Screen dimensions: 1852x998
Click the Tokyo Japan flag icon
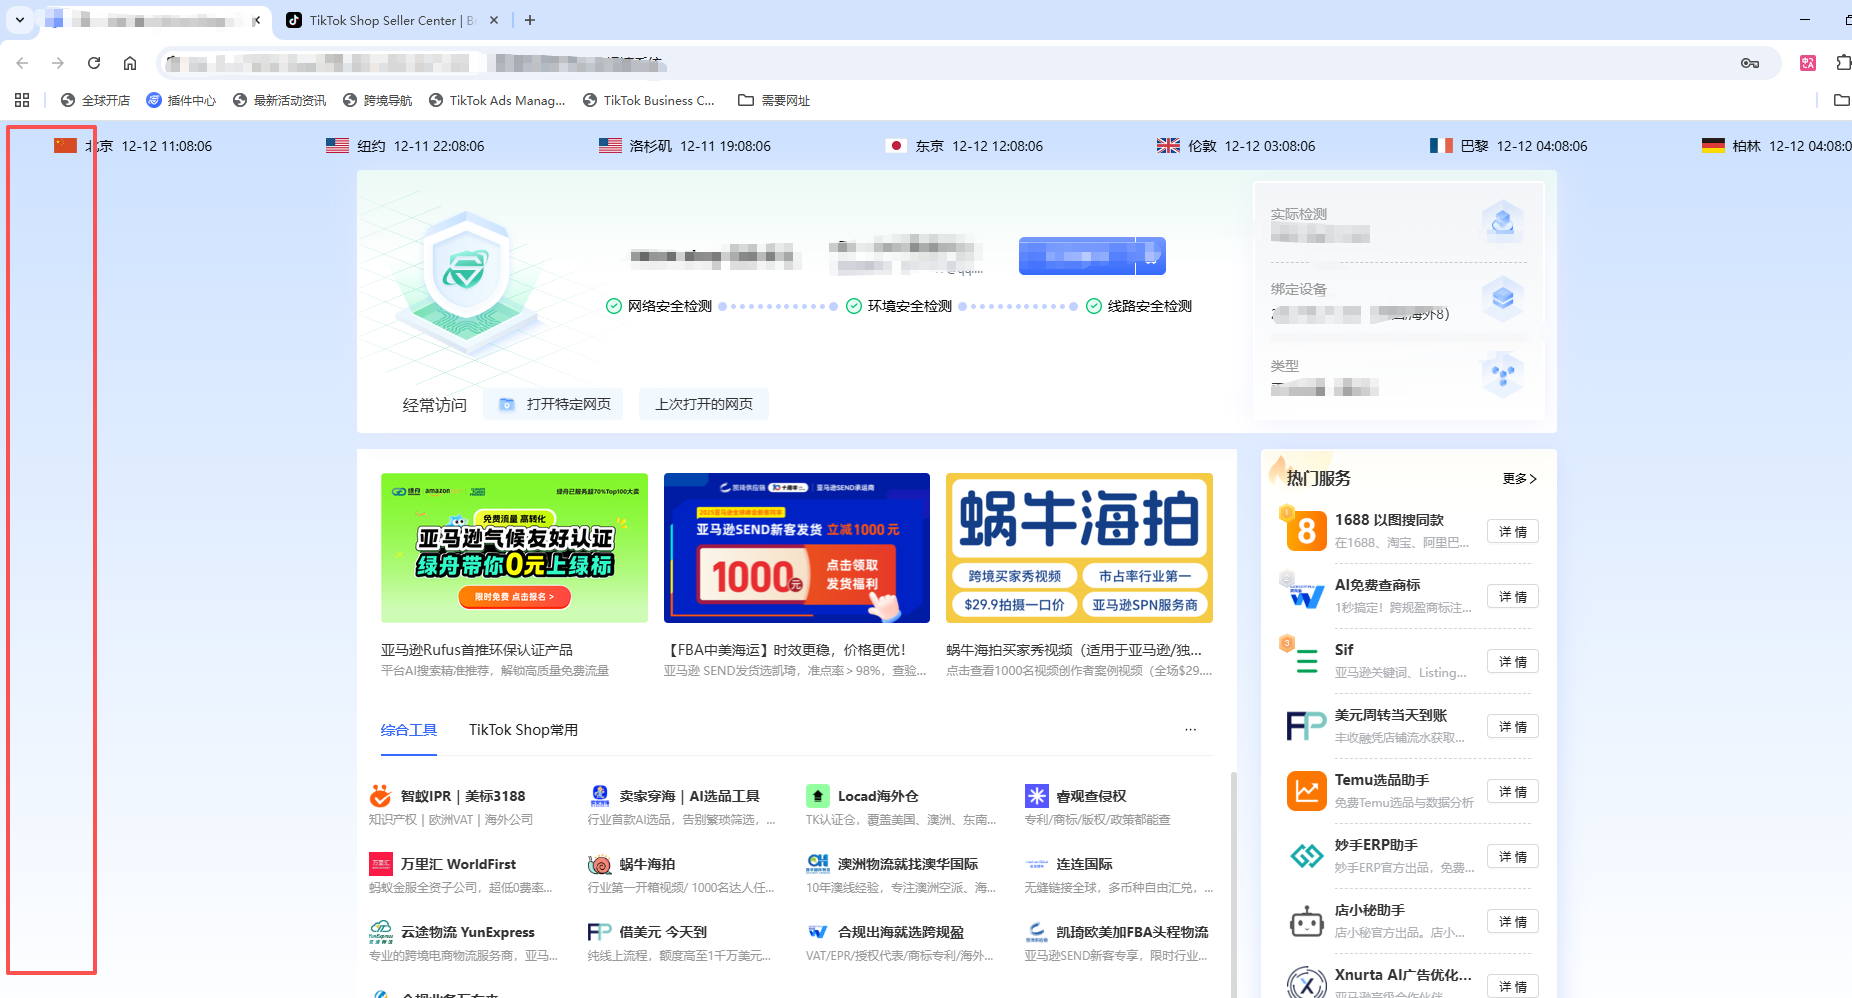click(896, 146)
